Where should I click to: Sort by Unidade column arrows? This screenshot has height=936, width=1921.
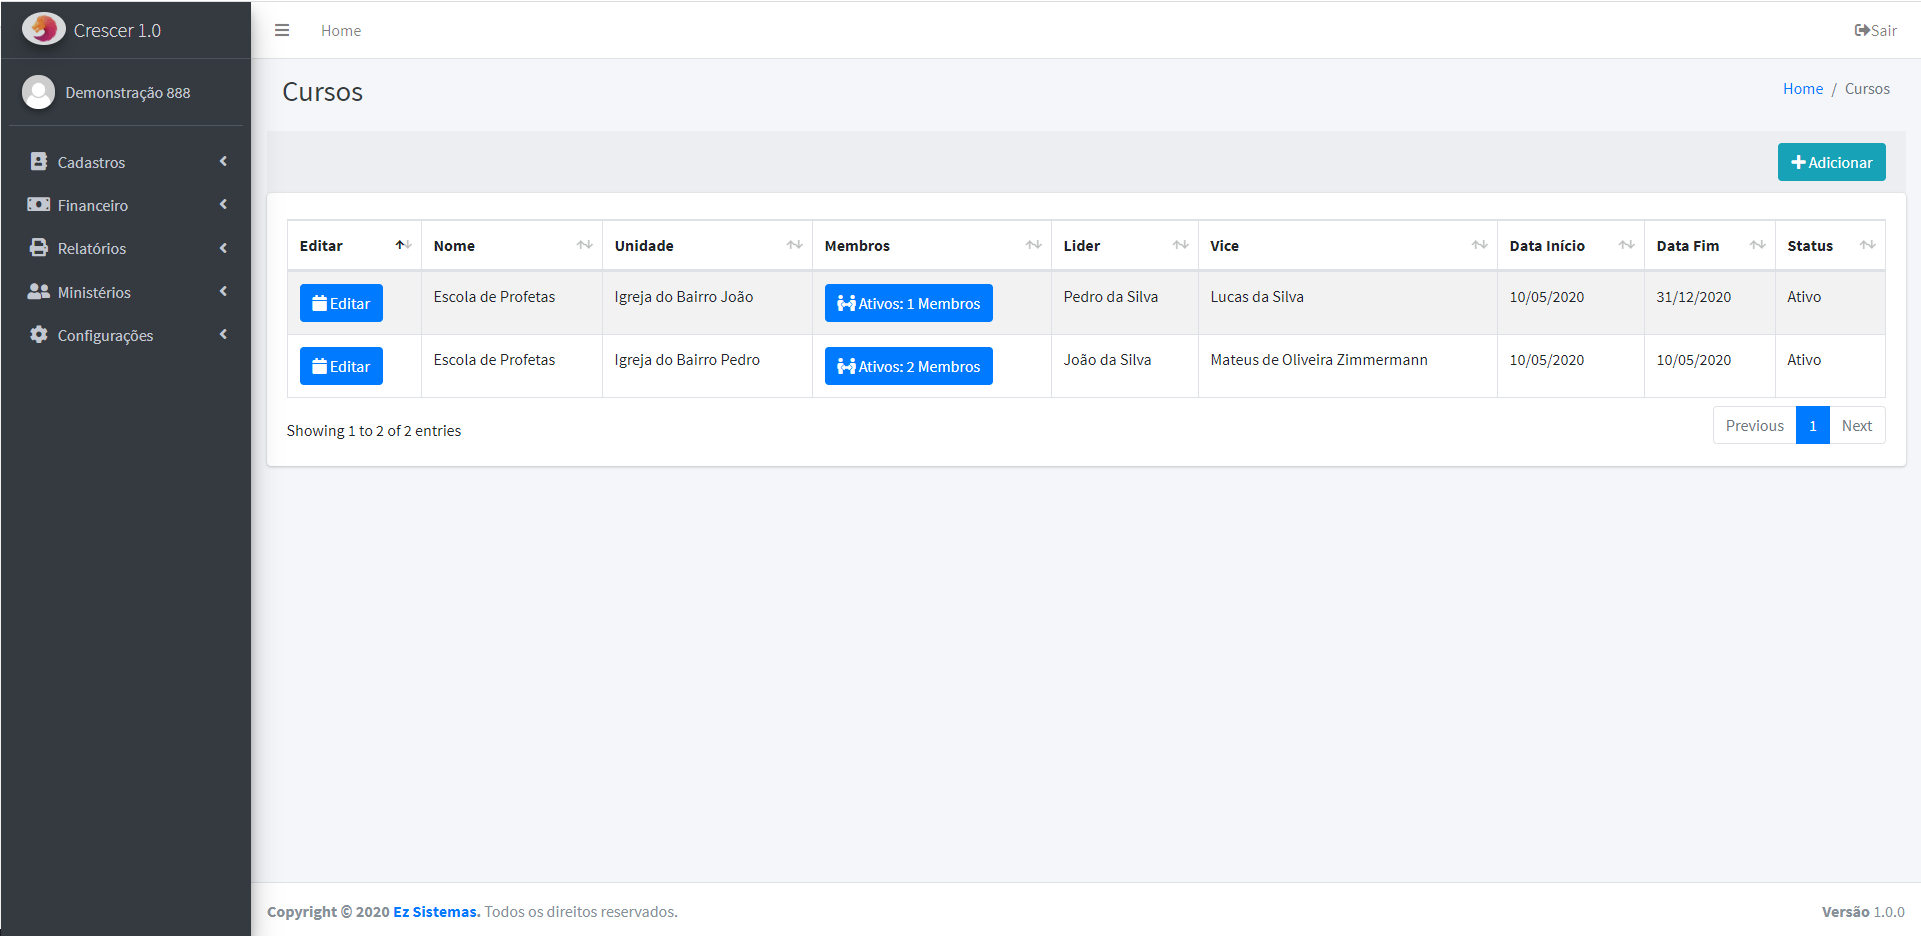794,246
